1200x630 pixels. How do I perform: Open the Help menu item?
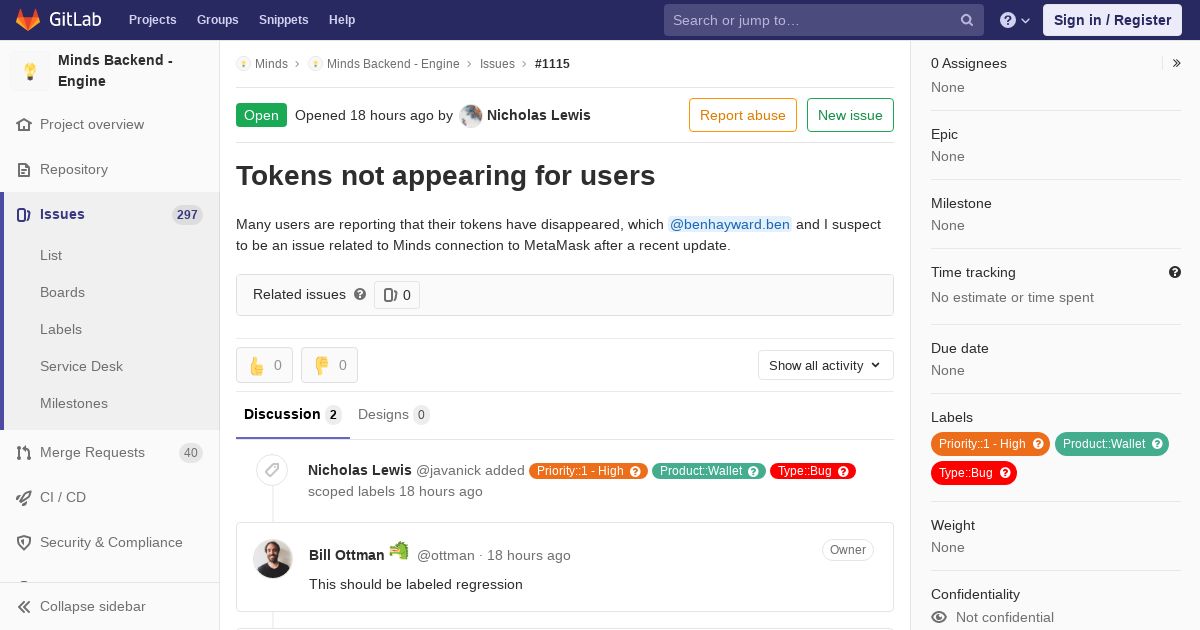[x=342, y=20]
